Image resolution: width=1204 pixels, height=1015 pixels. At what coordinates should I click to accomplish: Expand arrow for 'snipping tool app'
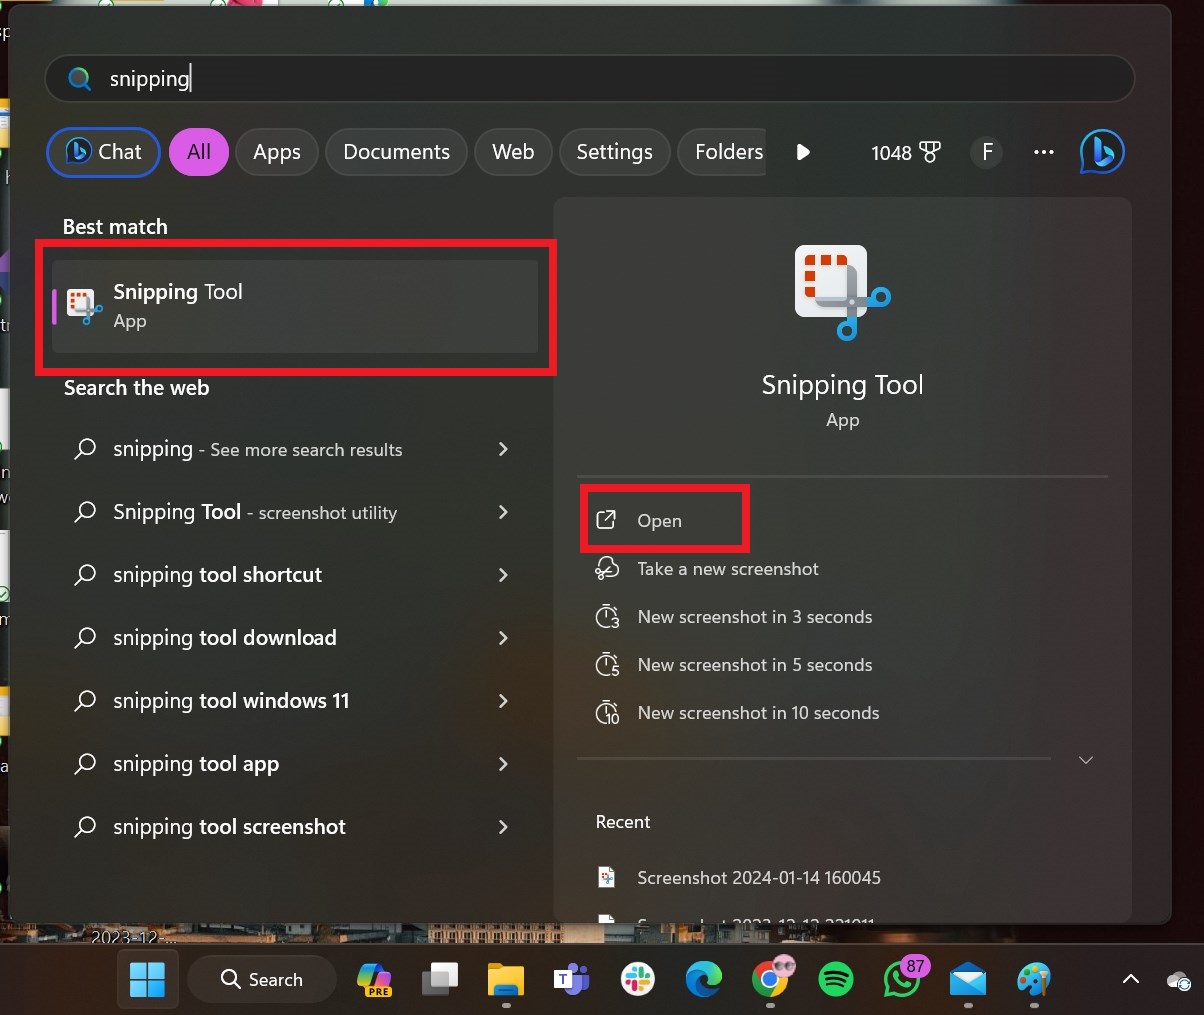503,764
